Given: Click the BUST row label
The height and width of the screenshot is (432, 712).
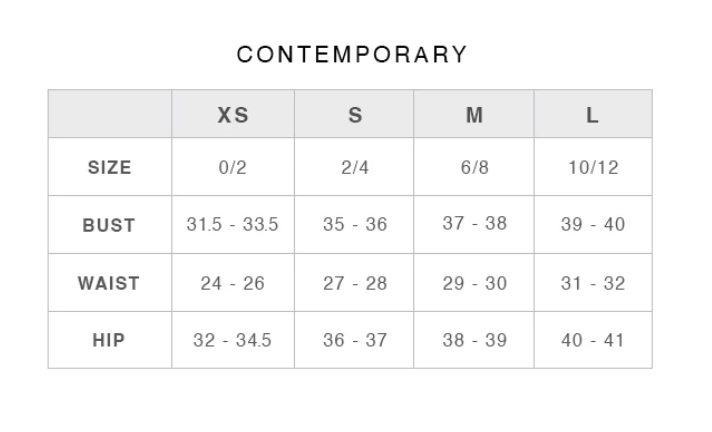Looking at the screenshot, I should point(109,225).
